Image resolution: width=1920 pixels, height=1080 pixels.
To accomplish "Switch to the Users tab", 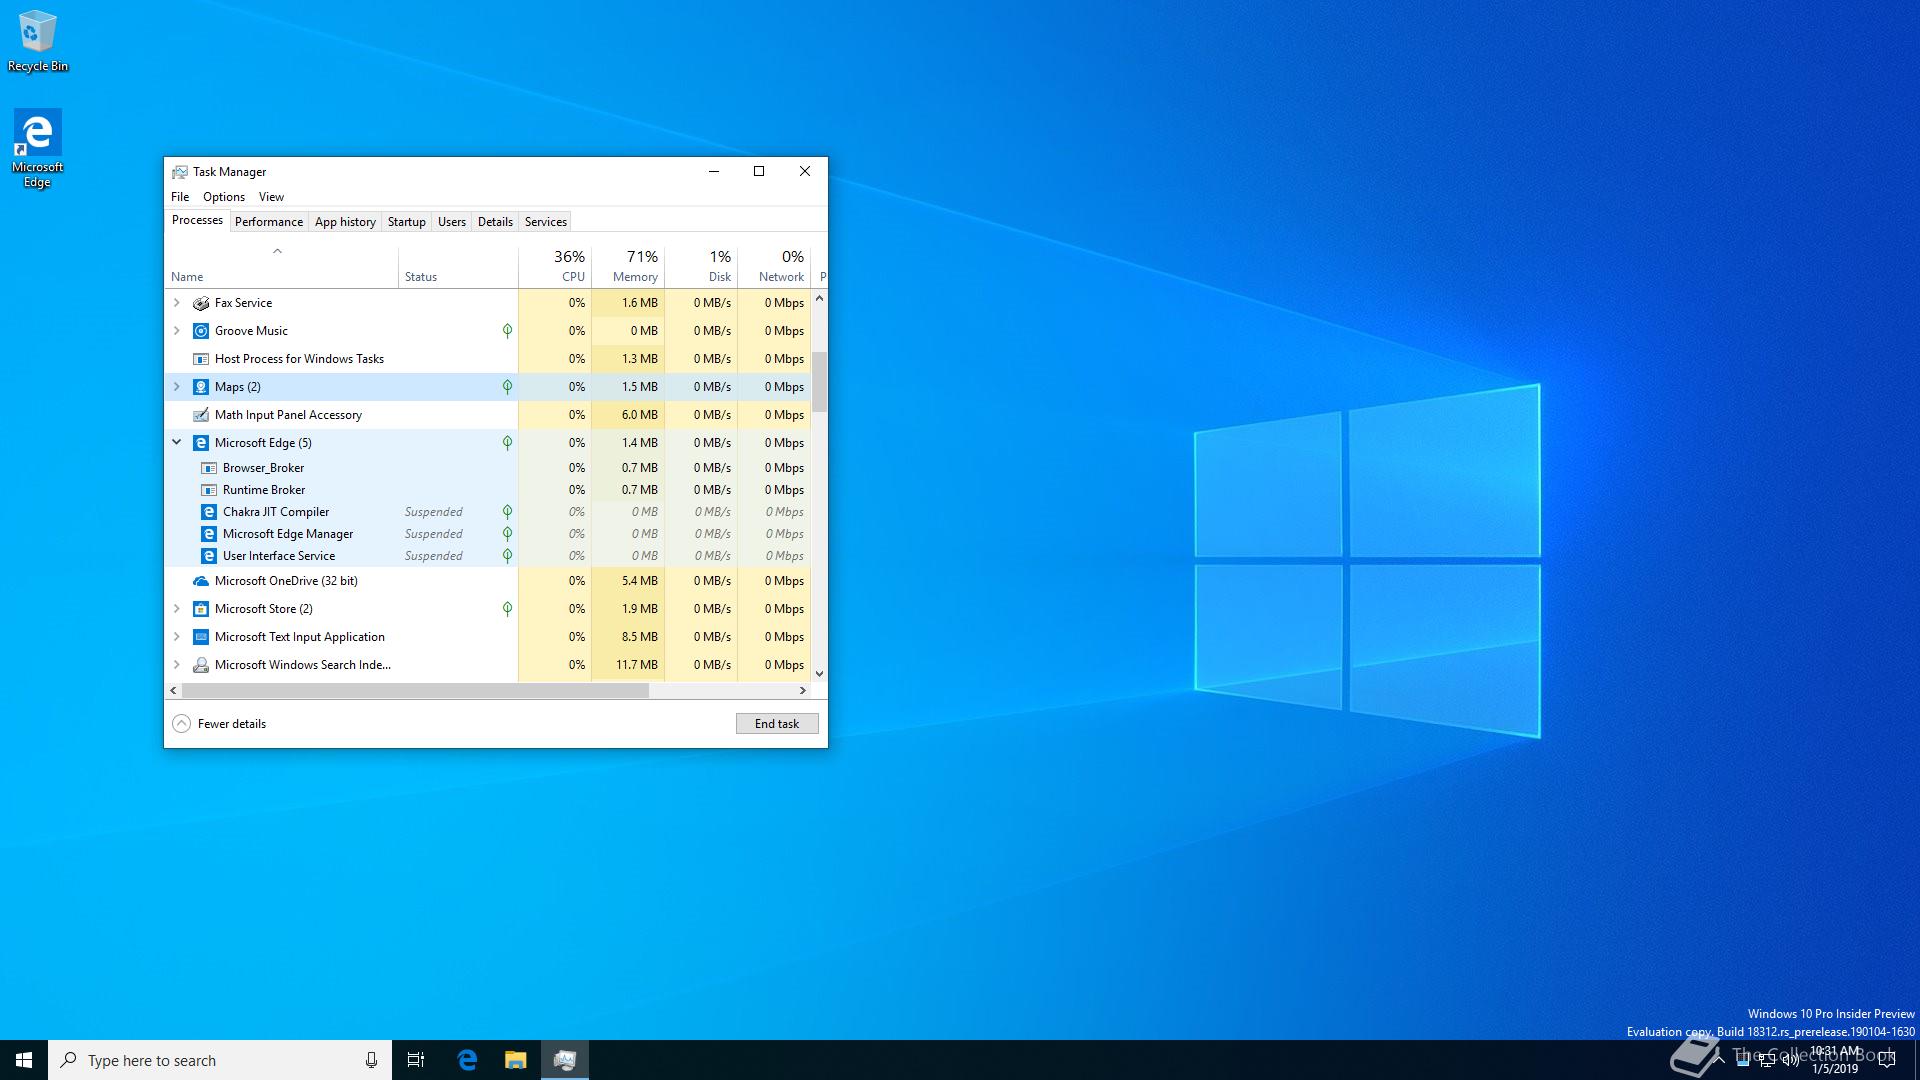I will (452, 222).
